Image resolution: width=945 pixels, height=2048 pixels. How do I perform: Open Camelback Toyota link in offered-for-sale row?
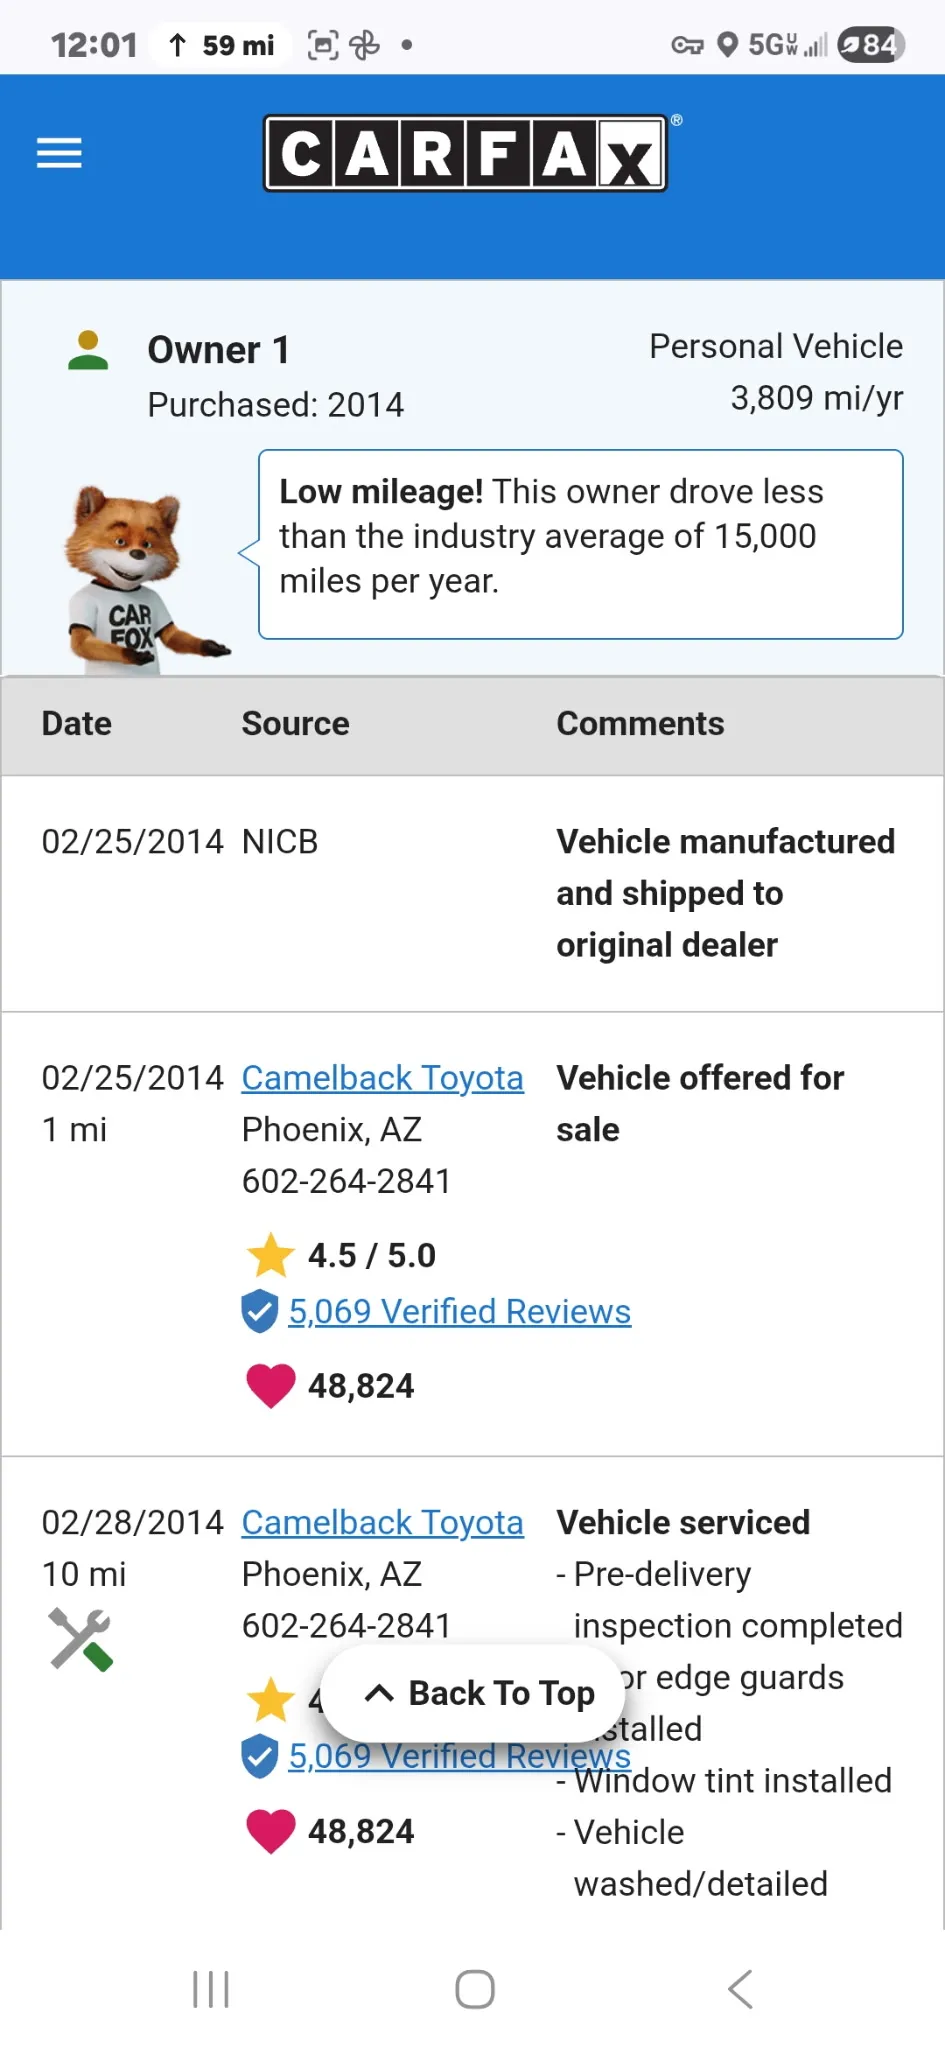[382, 1078]
